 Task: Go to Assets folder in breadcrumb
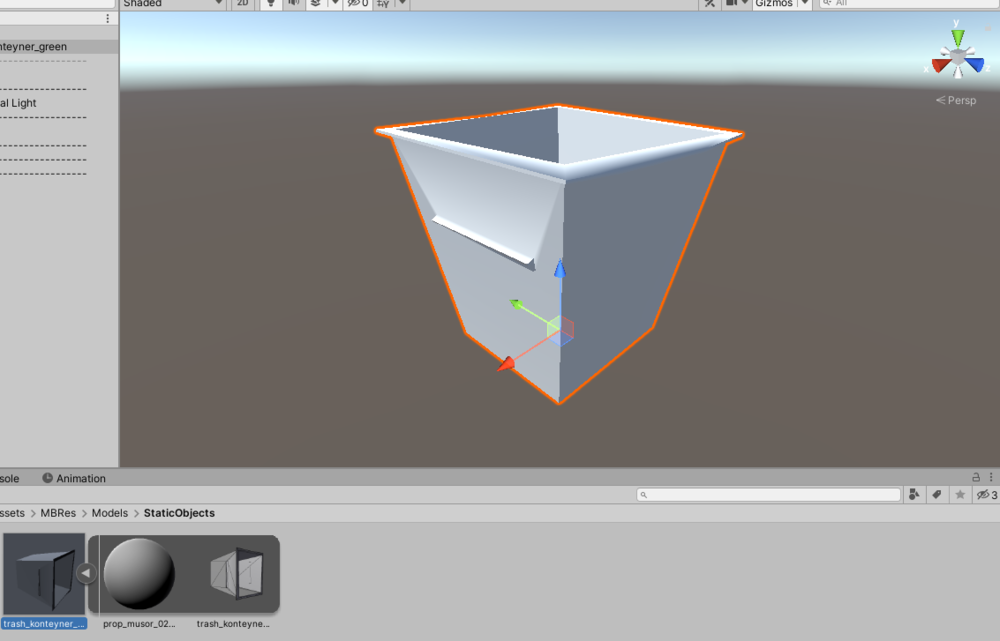click(x=12, y=513)
